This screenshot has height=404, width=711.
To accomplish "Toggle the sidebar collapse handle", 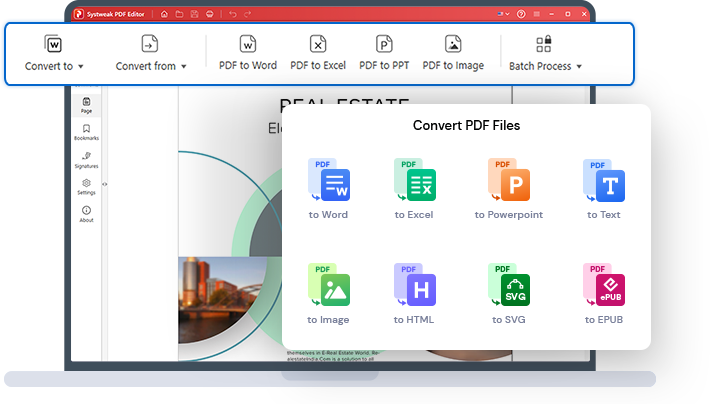I will coord(105,184).
